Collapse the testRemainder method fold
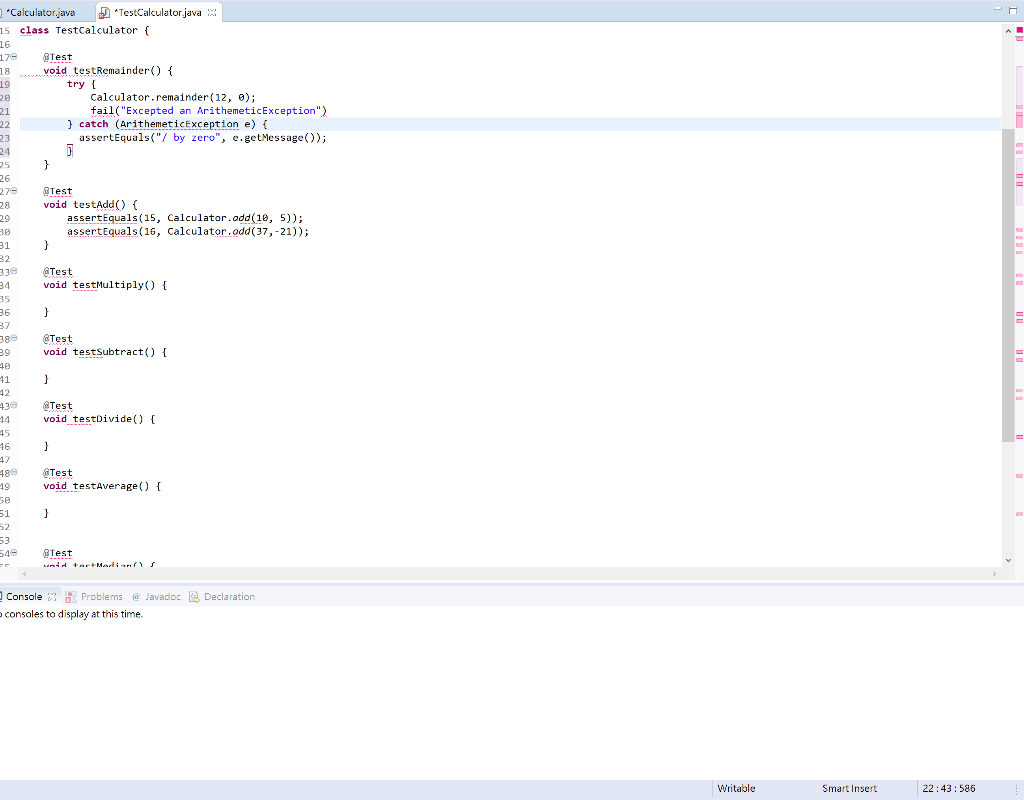The height and width of the screenshot is (800, 1024). click(12, 57)
